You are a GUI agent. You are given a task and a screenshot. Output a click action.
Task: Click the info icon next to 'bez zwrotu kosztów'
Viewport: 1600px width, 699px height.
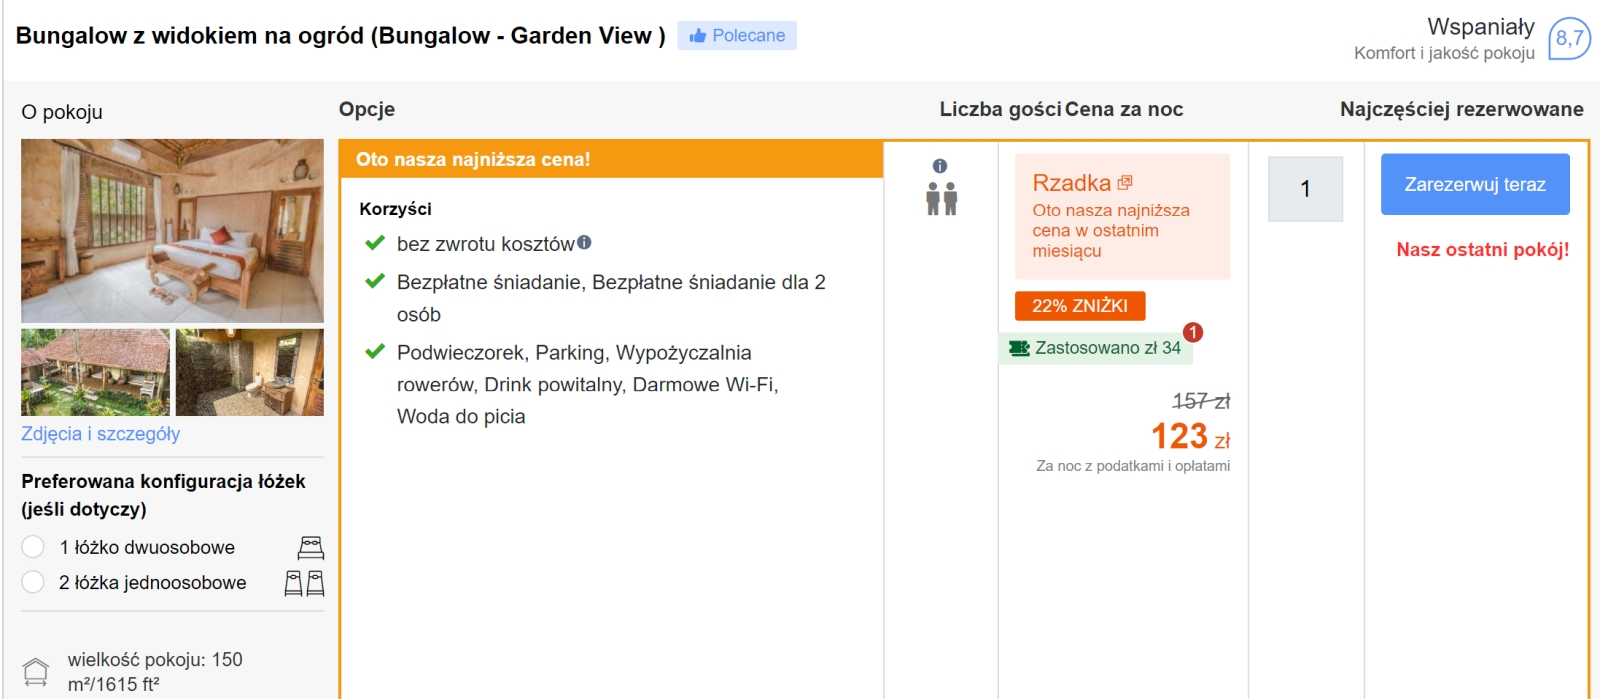(584, 242)
